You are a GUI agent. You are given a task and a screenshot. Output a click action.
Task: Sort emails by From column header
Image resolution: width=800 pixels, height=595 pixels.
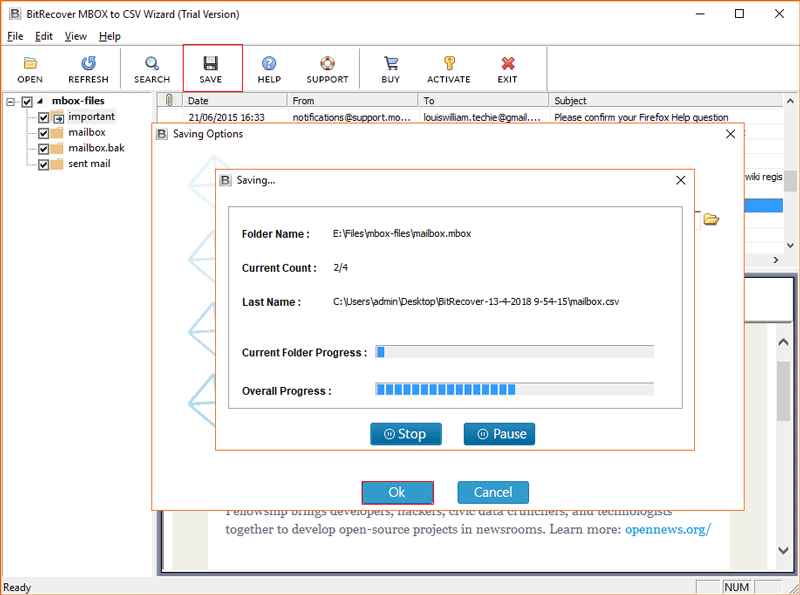353,100
